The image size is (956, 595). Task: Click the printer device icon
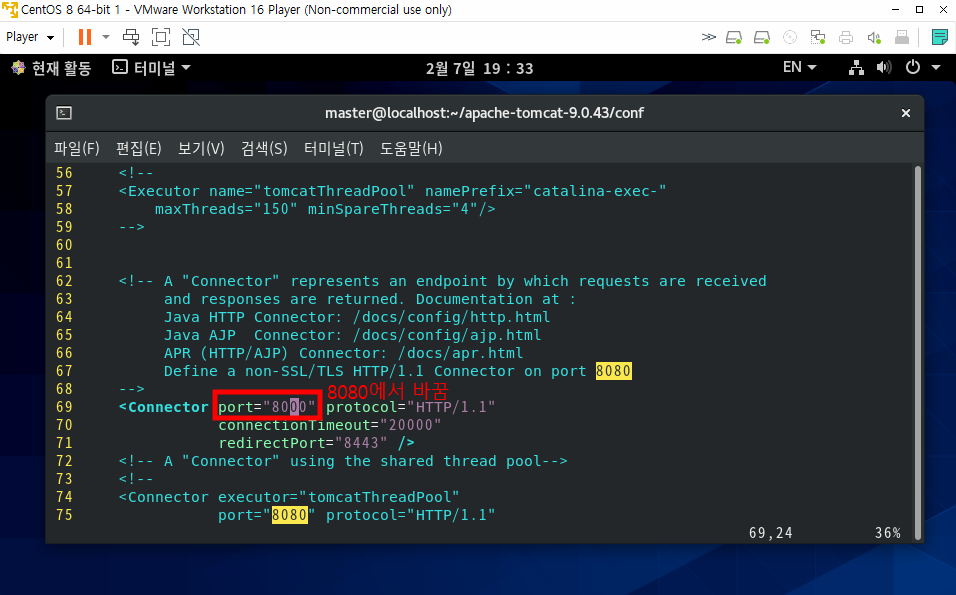click(846, 38)
